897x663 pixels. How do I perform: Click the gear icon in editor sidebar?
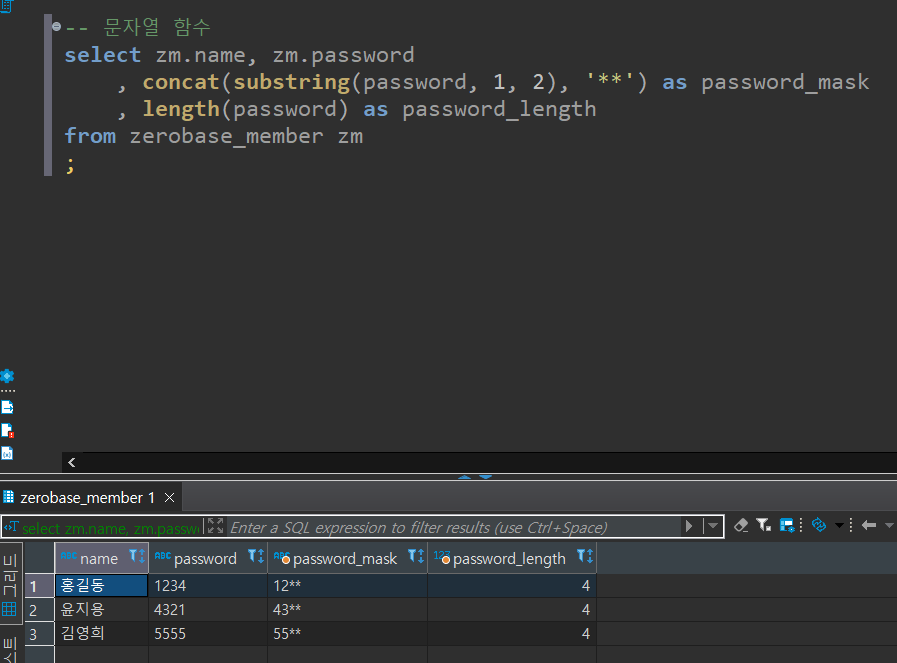pos(7,377)
